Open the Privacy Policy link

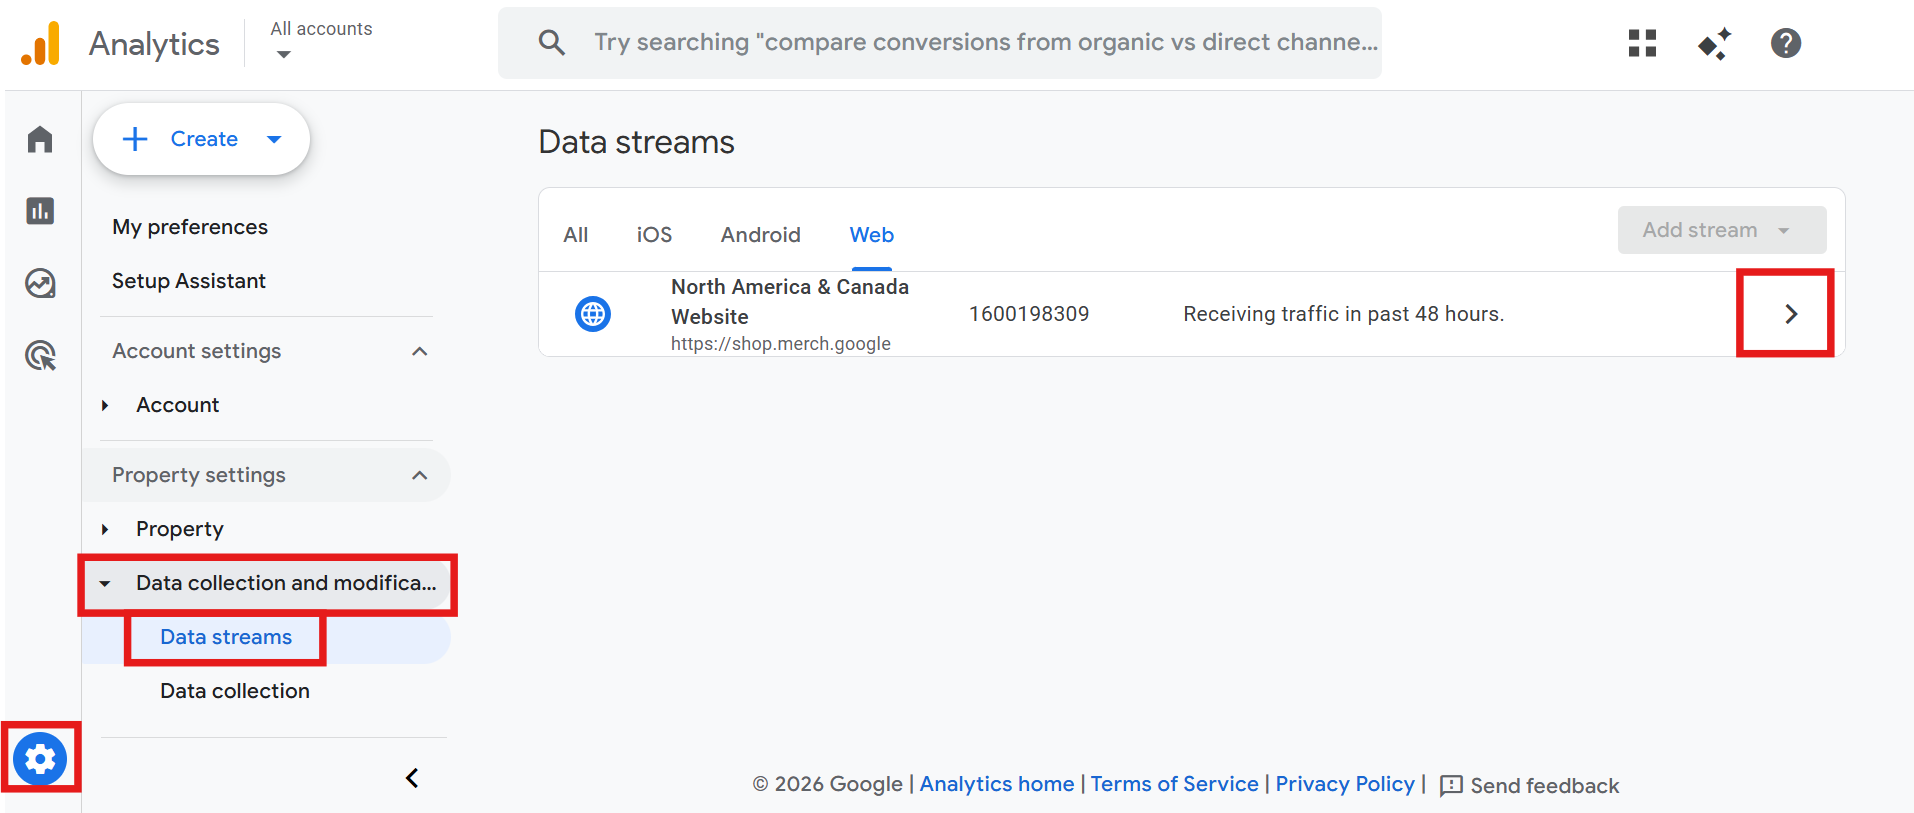click(x=1345, y=784)
